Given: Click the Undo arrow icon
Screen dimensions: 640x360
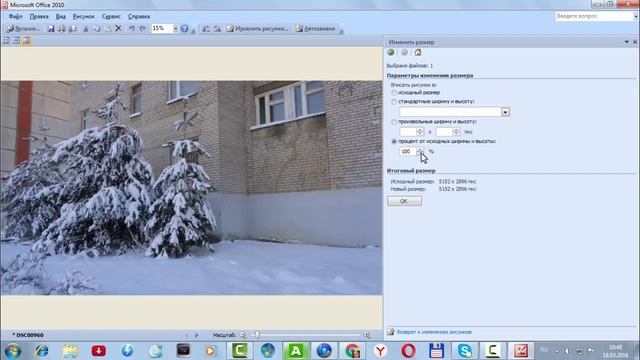Looking at the screenshot, I should tap(132, 29).
